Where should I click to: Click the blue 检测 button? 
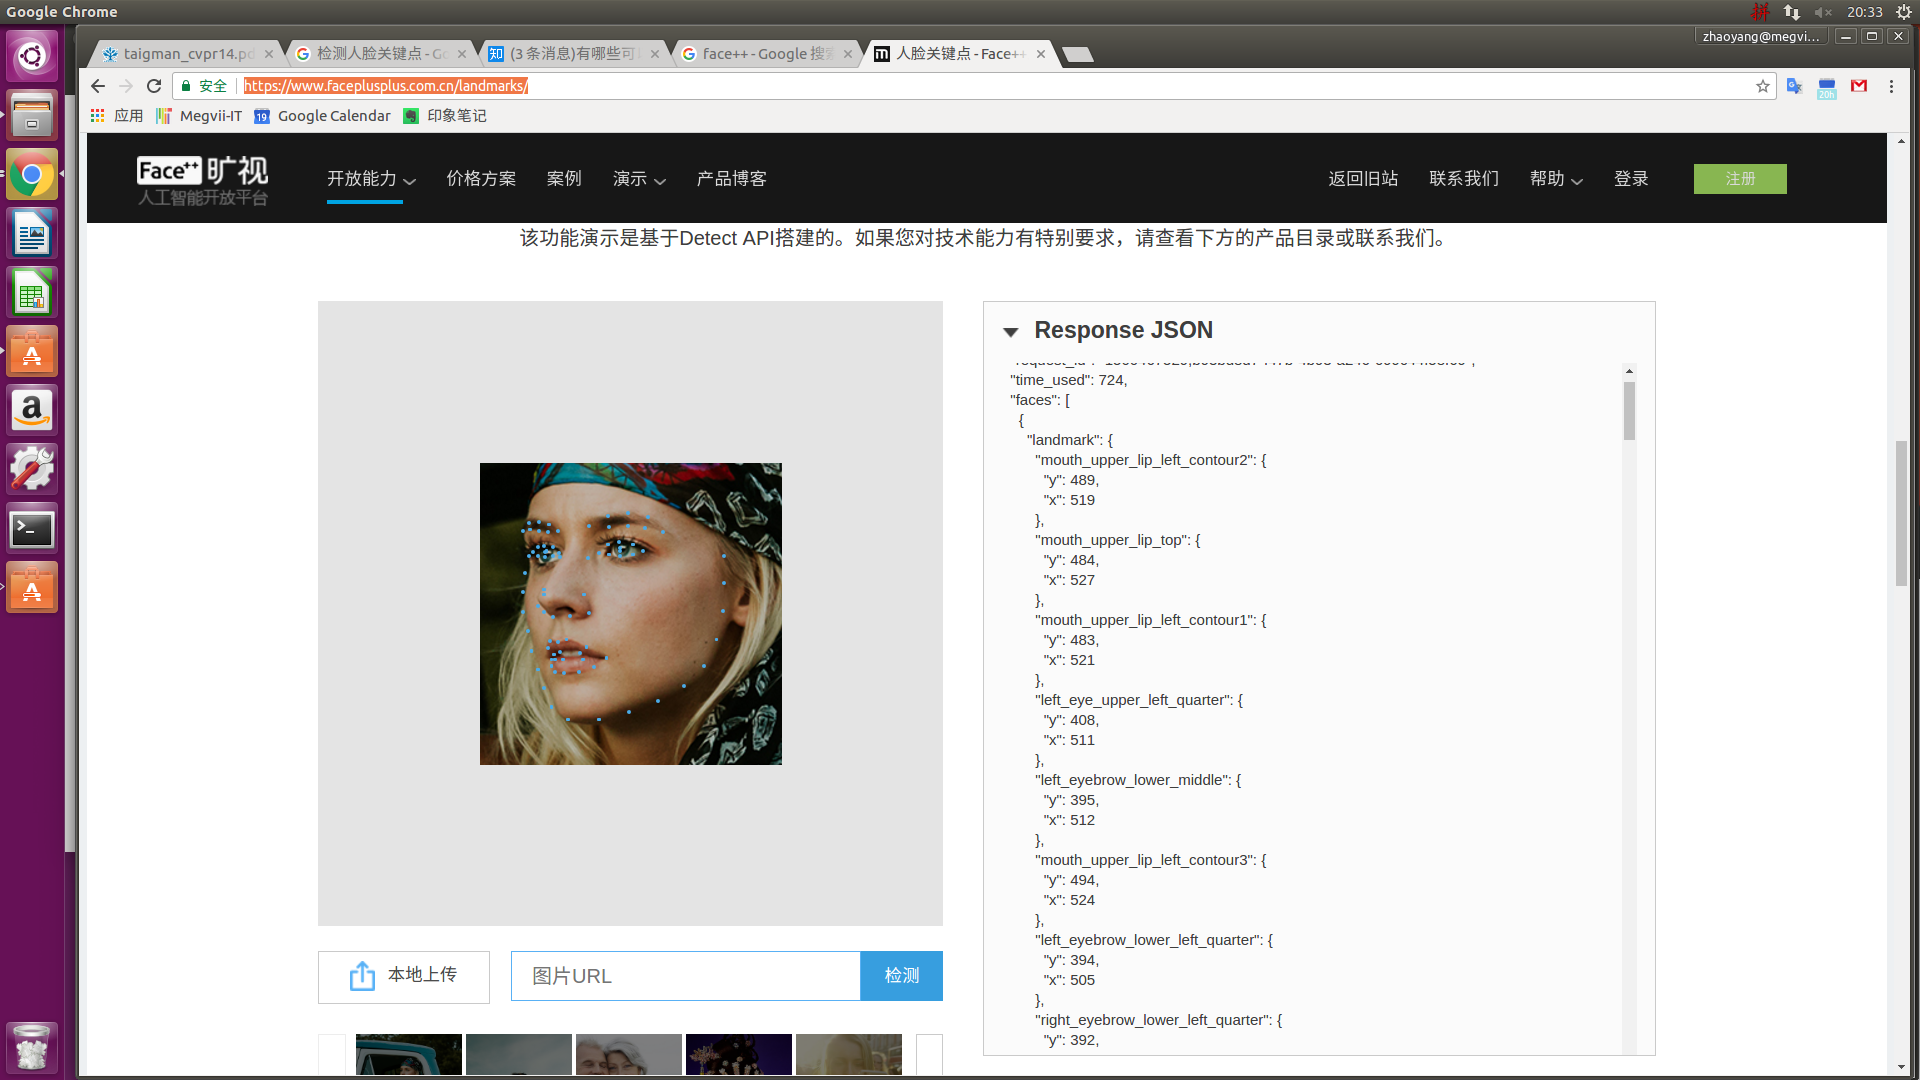pos(901,976)
